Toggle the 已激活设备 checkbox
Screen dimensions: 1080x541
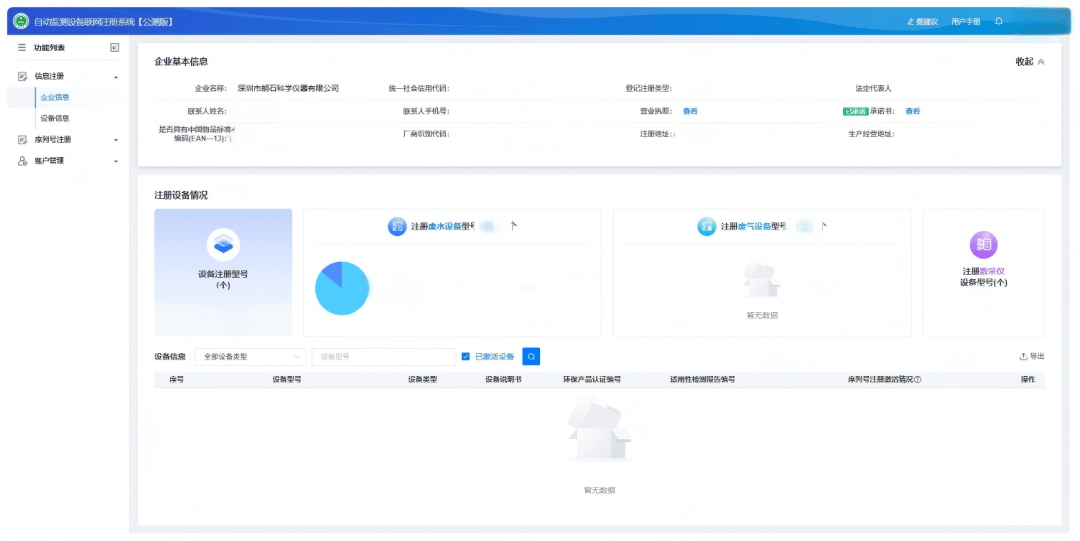coord(466,356)
